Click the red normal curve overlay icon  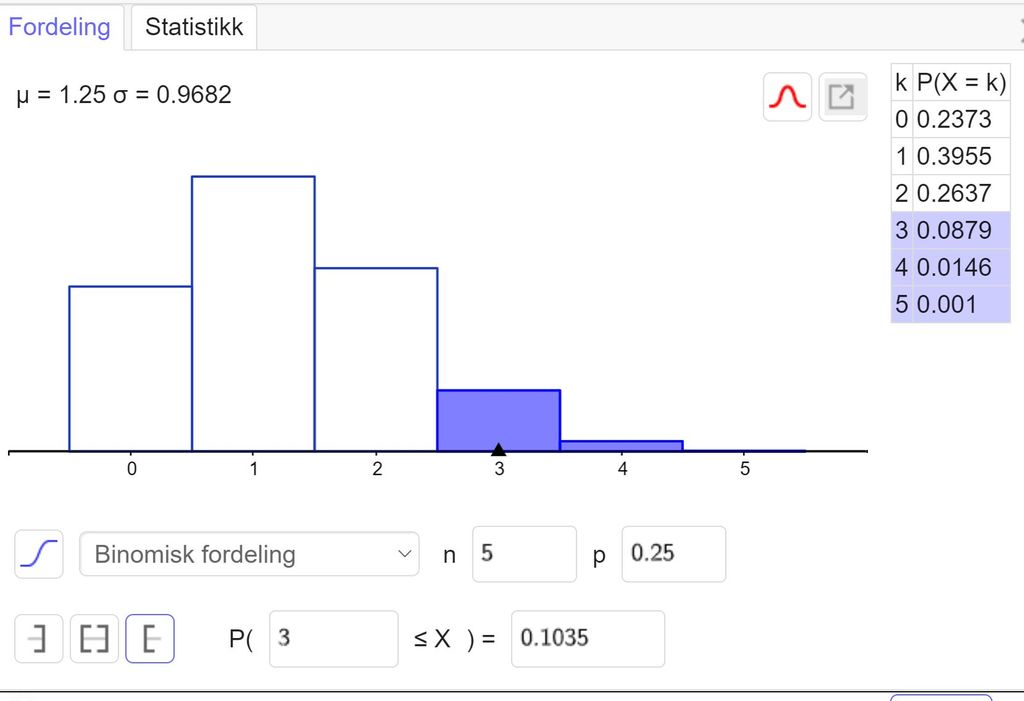[x=787, y=96]
